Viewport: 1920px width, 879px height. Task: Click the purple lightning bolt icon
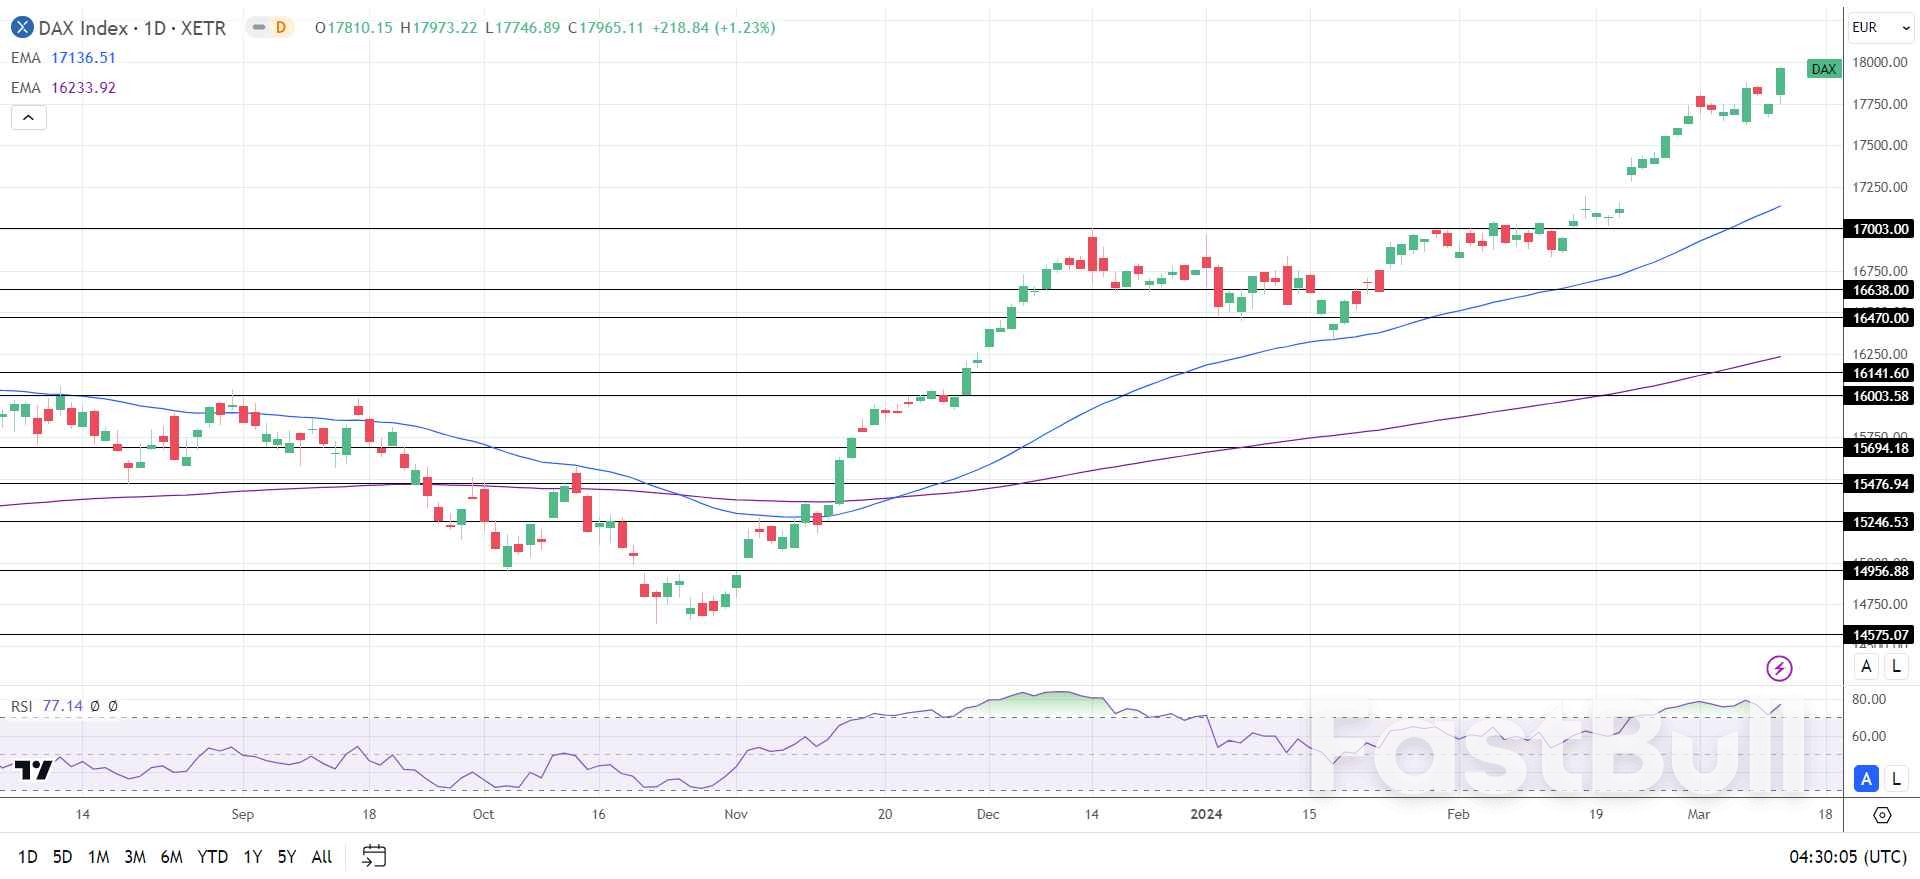1779,668
